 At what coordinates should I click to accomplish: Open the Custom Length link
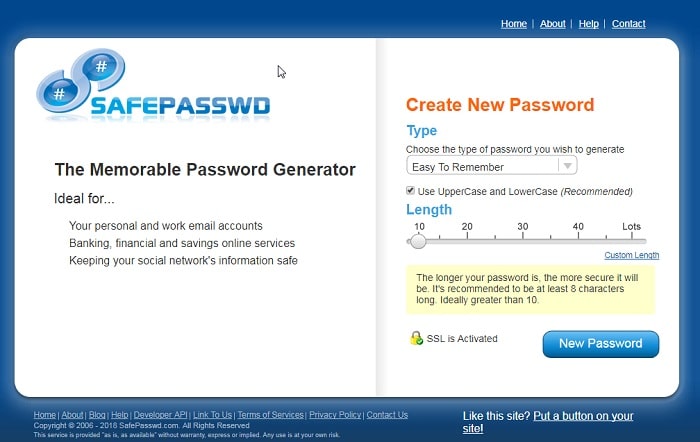(631, 255)
